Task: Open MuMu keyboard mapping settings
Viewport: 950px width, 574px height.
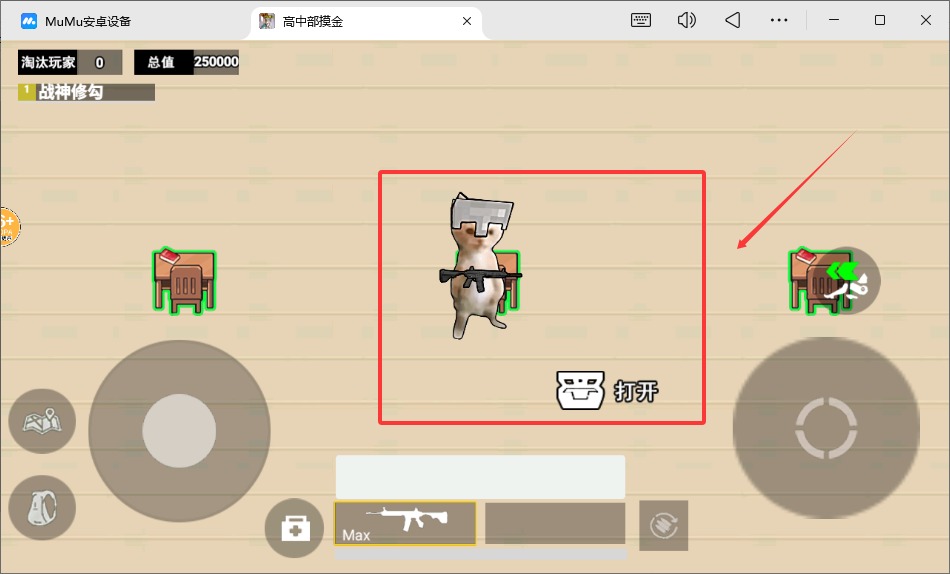Action: 641,20
